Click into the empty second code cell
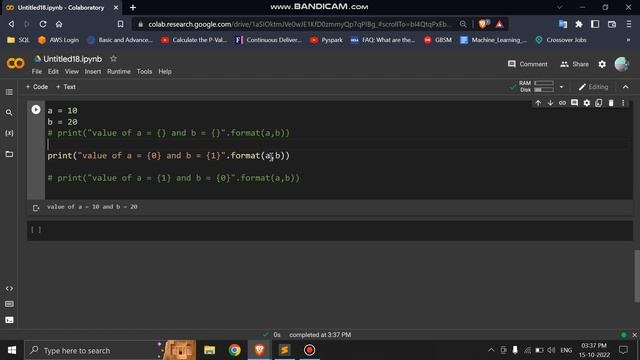Image resolution: width=640 pixels, height=360 pixels. (x=338, y=231)
